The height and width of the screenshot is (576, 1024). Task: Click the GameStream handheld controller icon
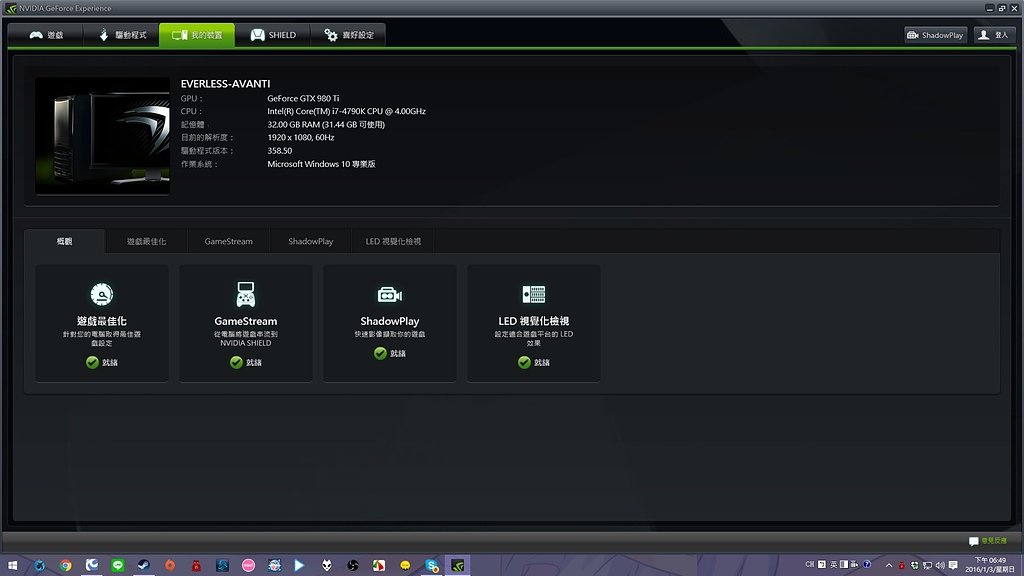pos(246,295)
